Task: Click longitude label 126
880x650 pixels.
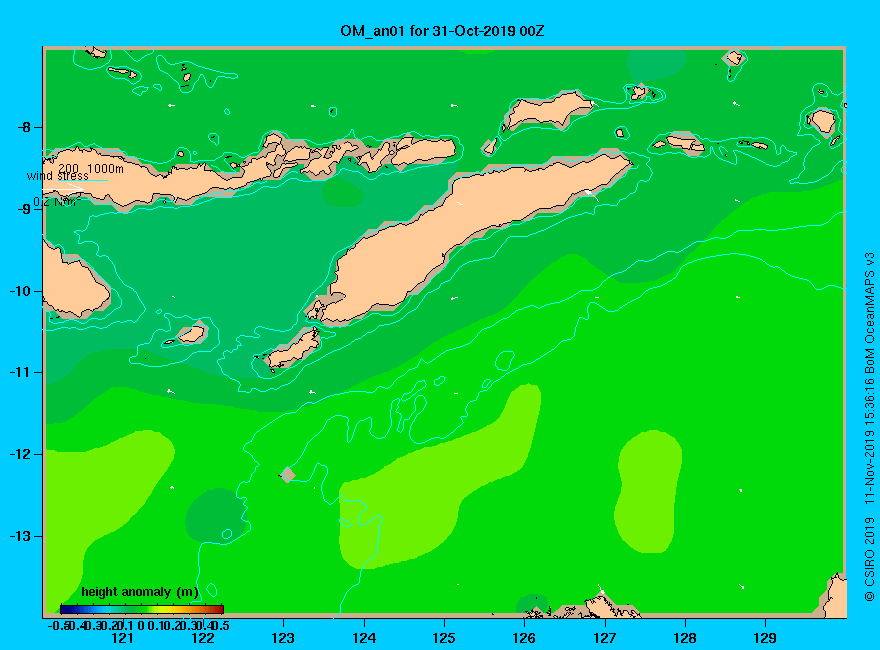Action: pyautogui.click(x=524, y=638)
